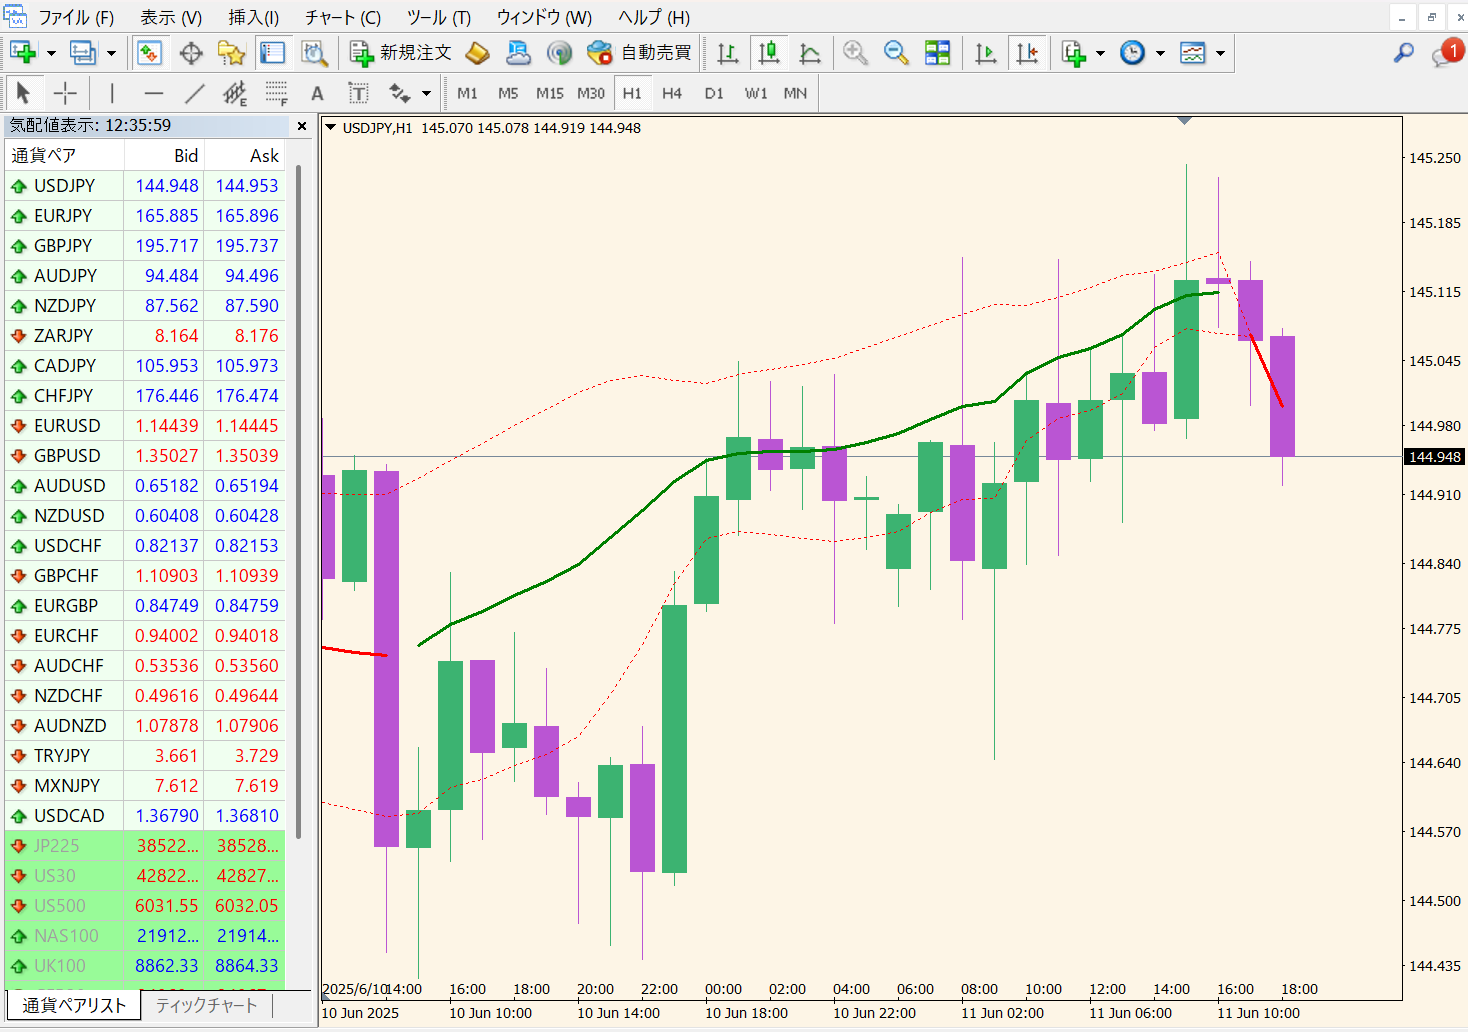Toggle the chart shift icon
This screenshot has height=1032, width=1468.
pos(1027,53)
